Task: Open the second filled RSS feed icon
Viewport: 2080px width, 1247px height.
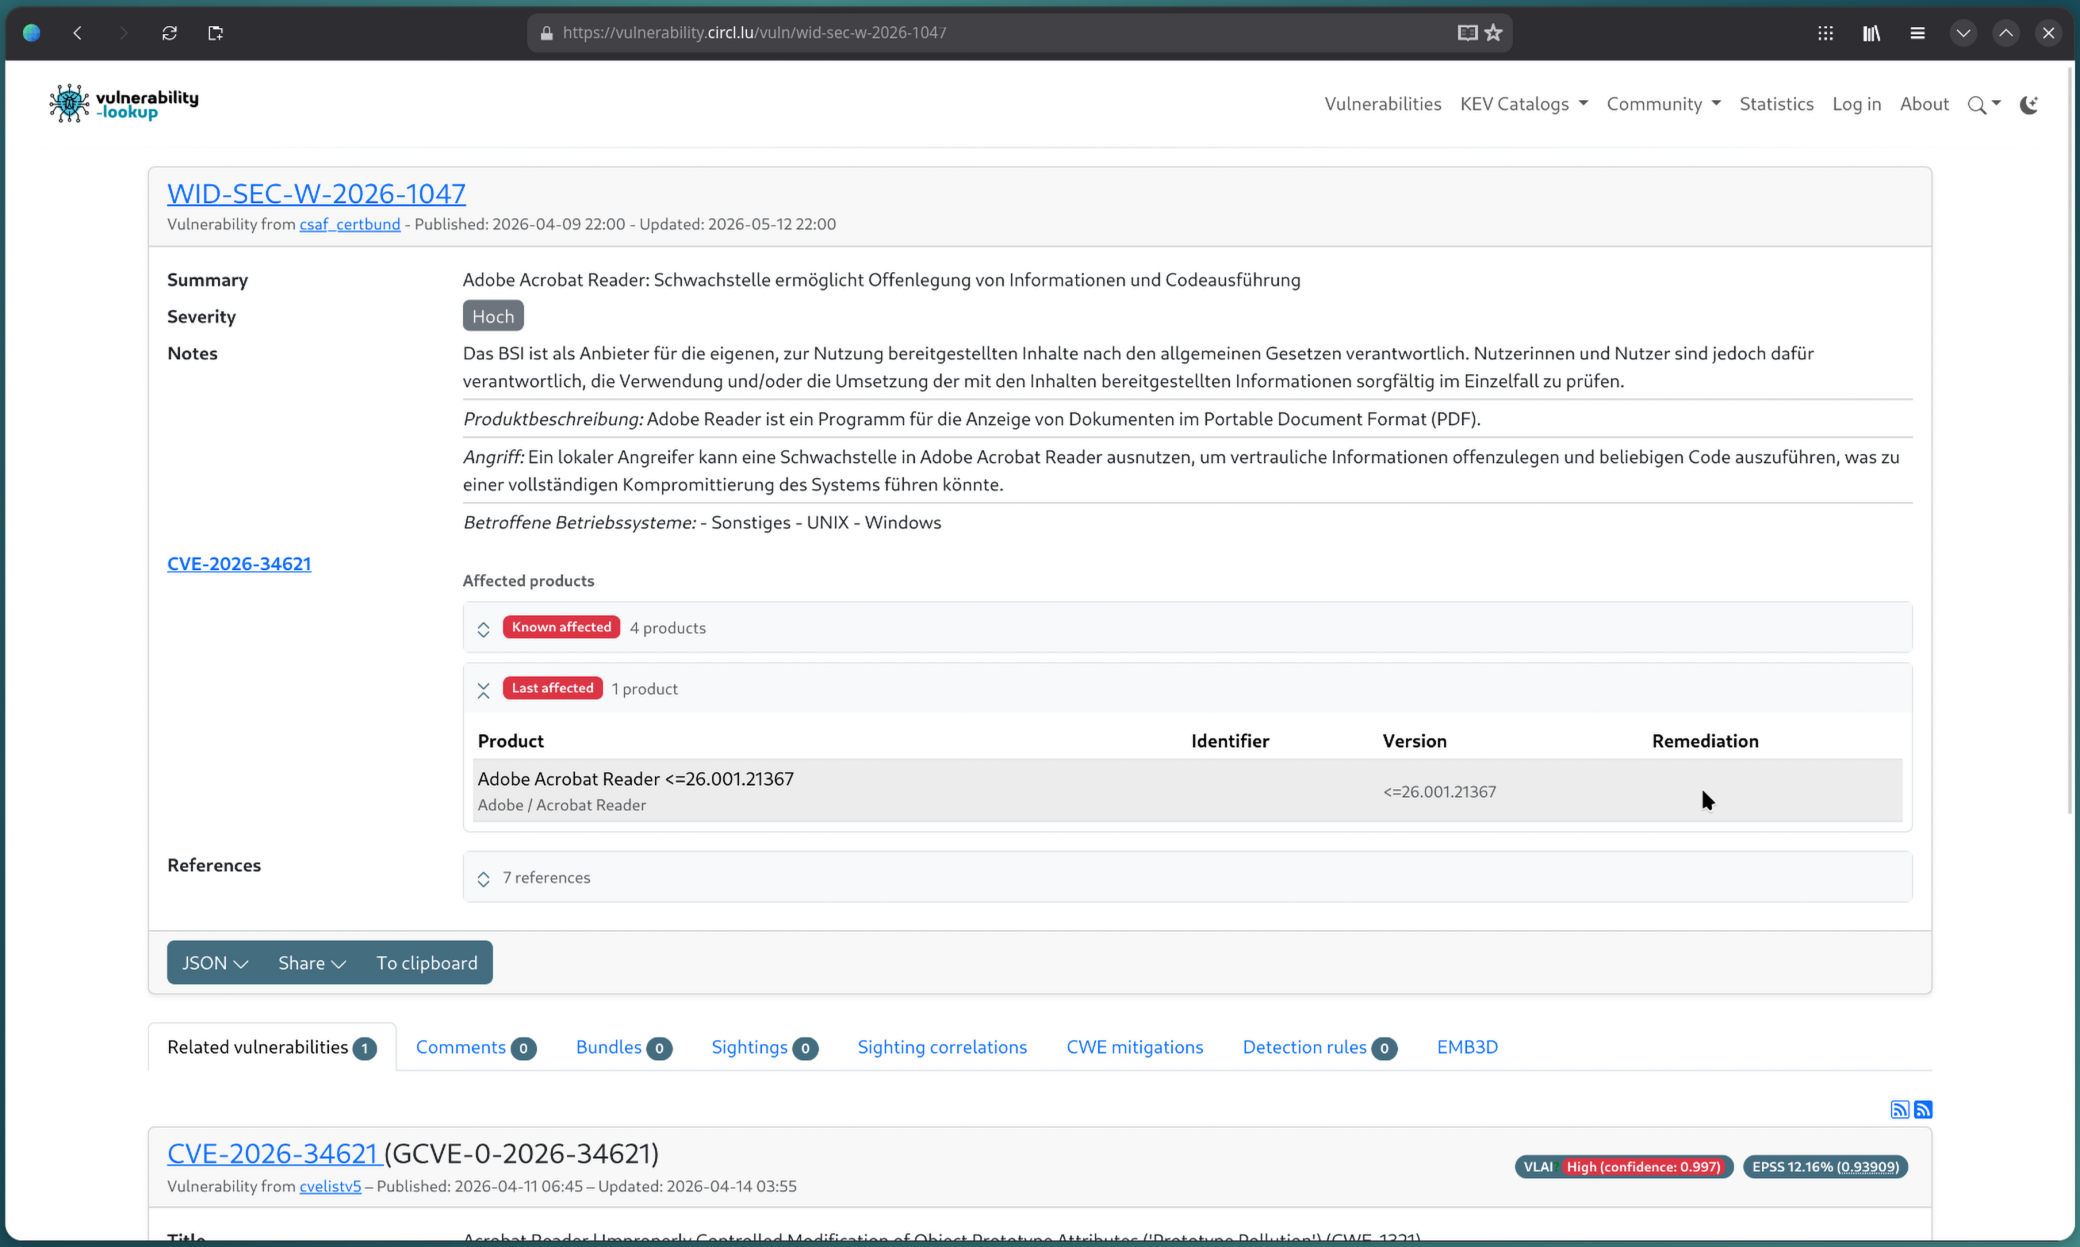Action: pos(1923,1109)
